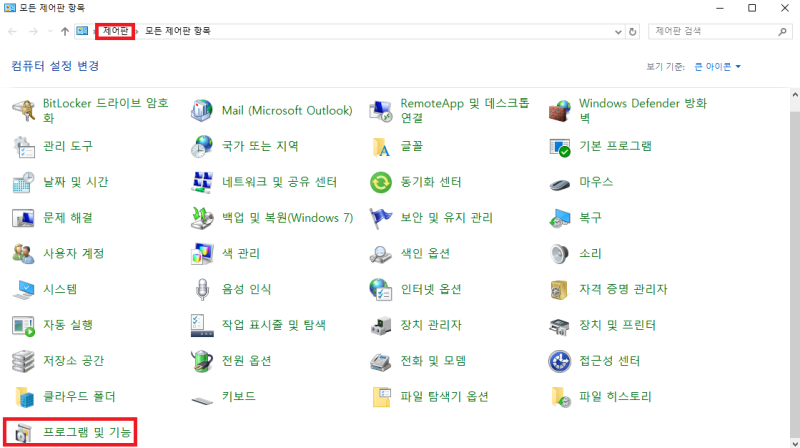Go forward with the forward arrow
The image size is (800, 448).
coord(33,32)
